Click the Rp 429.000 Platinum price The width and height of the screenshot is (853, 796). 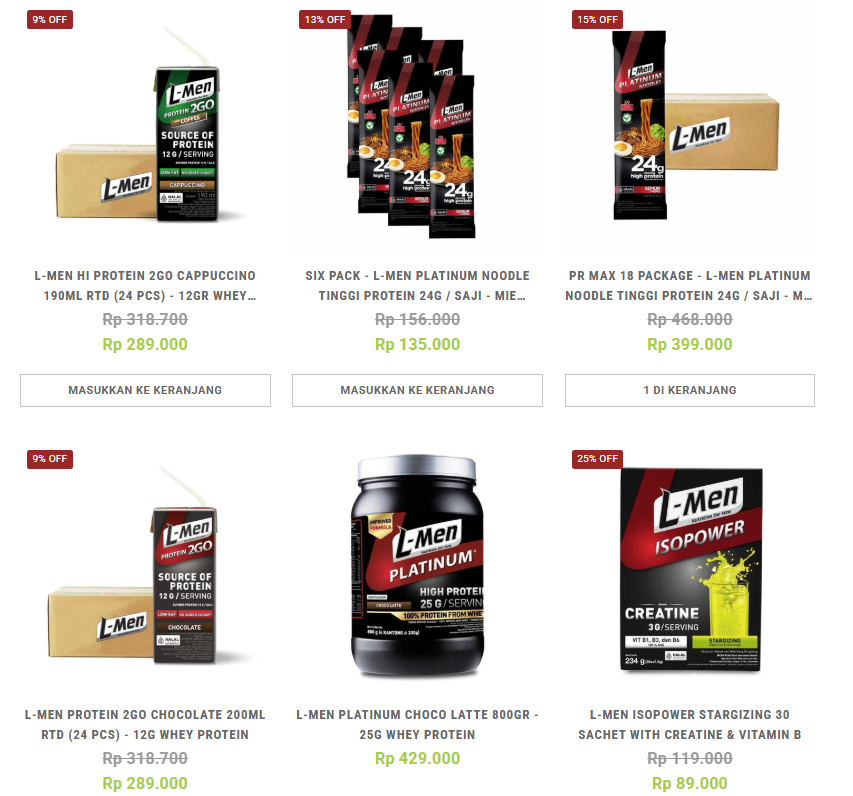pyautogui.click(x=417, y=758)
